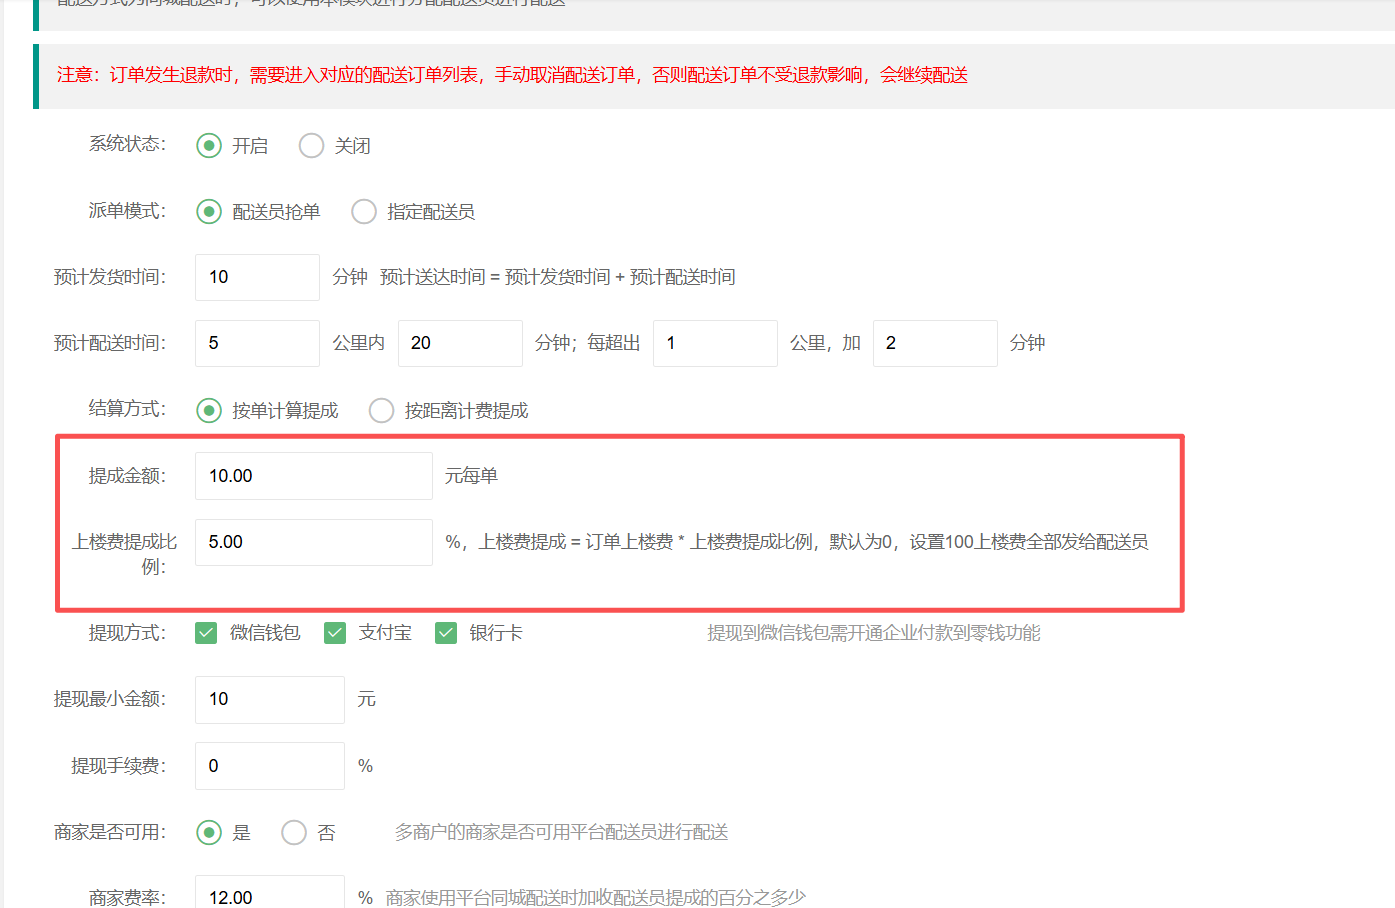Select 否 for 商家是否可用

(294, 833)
